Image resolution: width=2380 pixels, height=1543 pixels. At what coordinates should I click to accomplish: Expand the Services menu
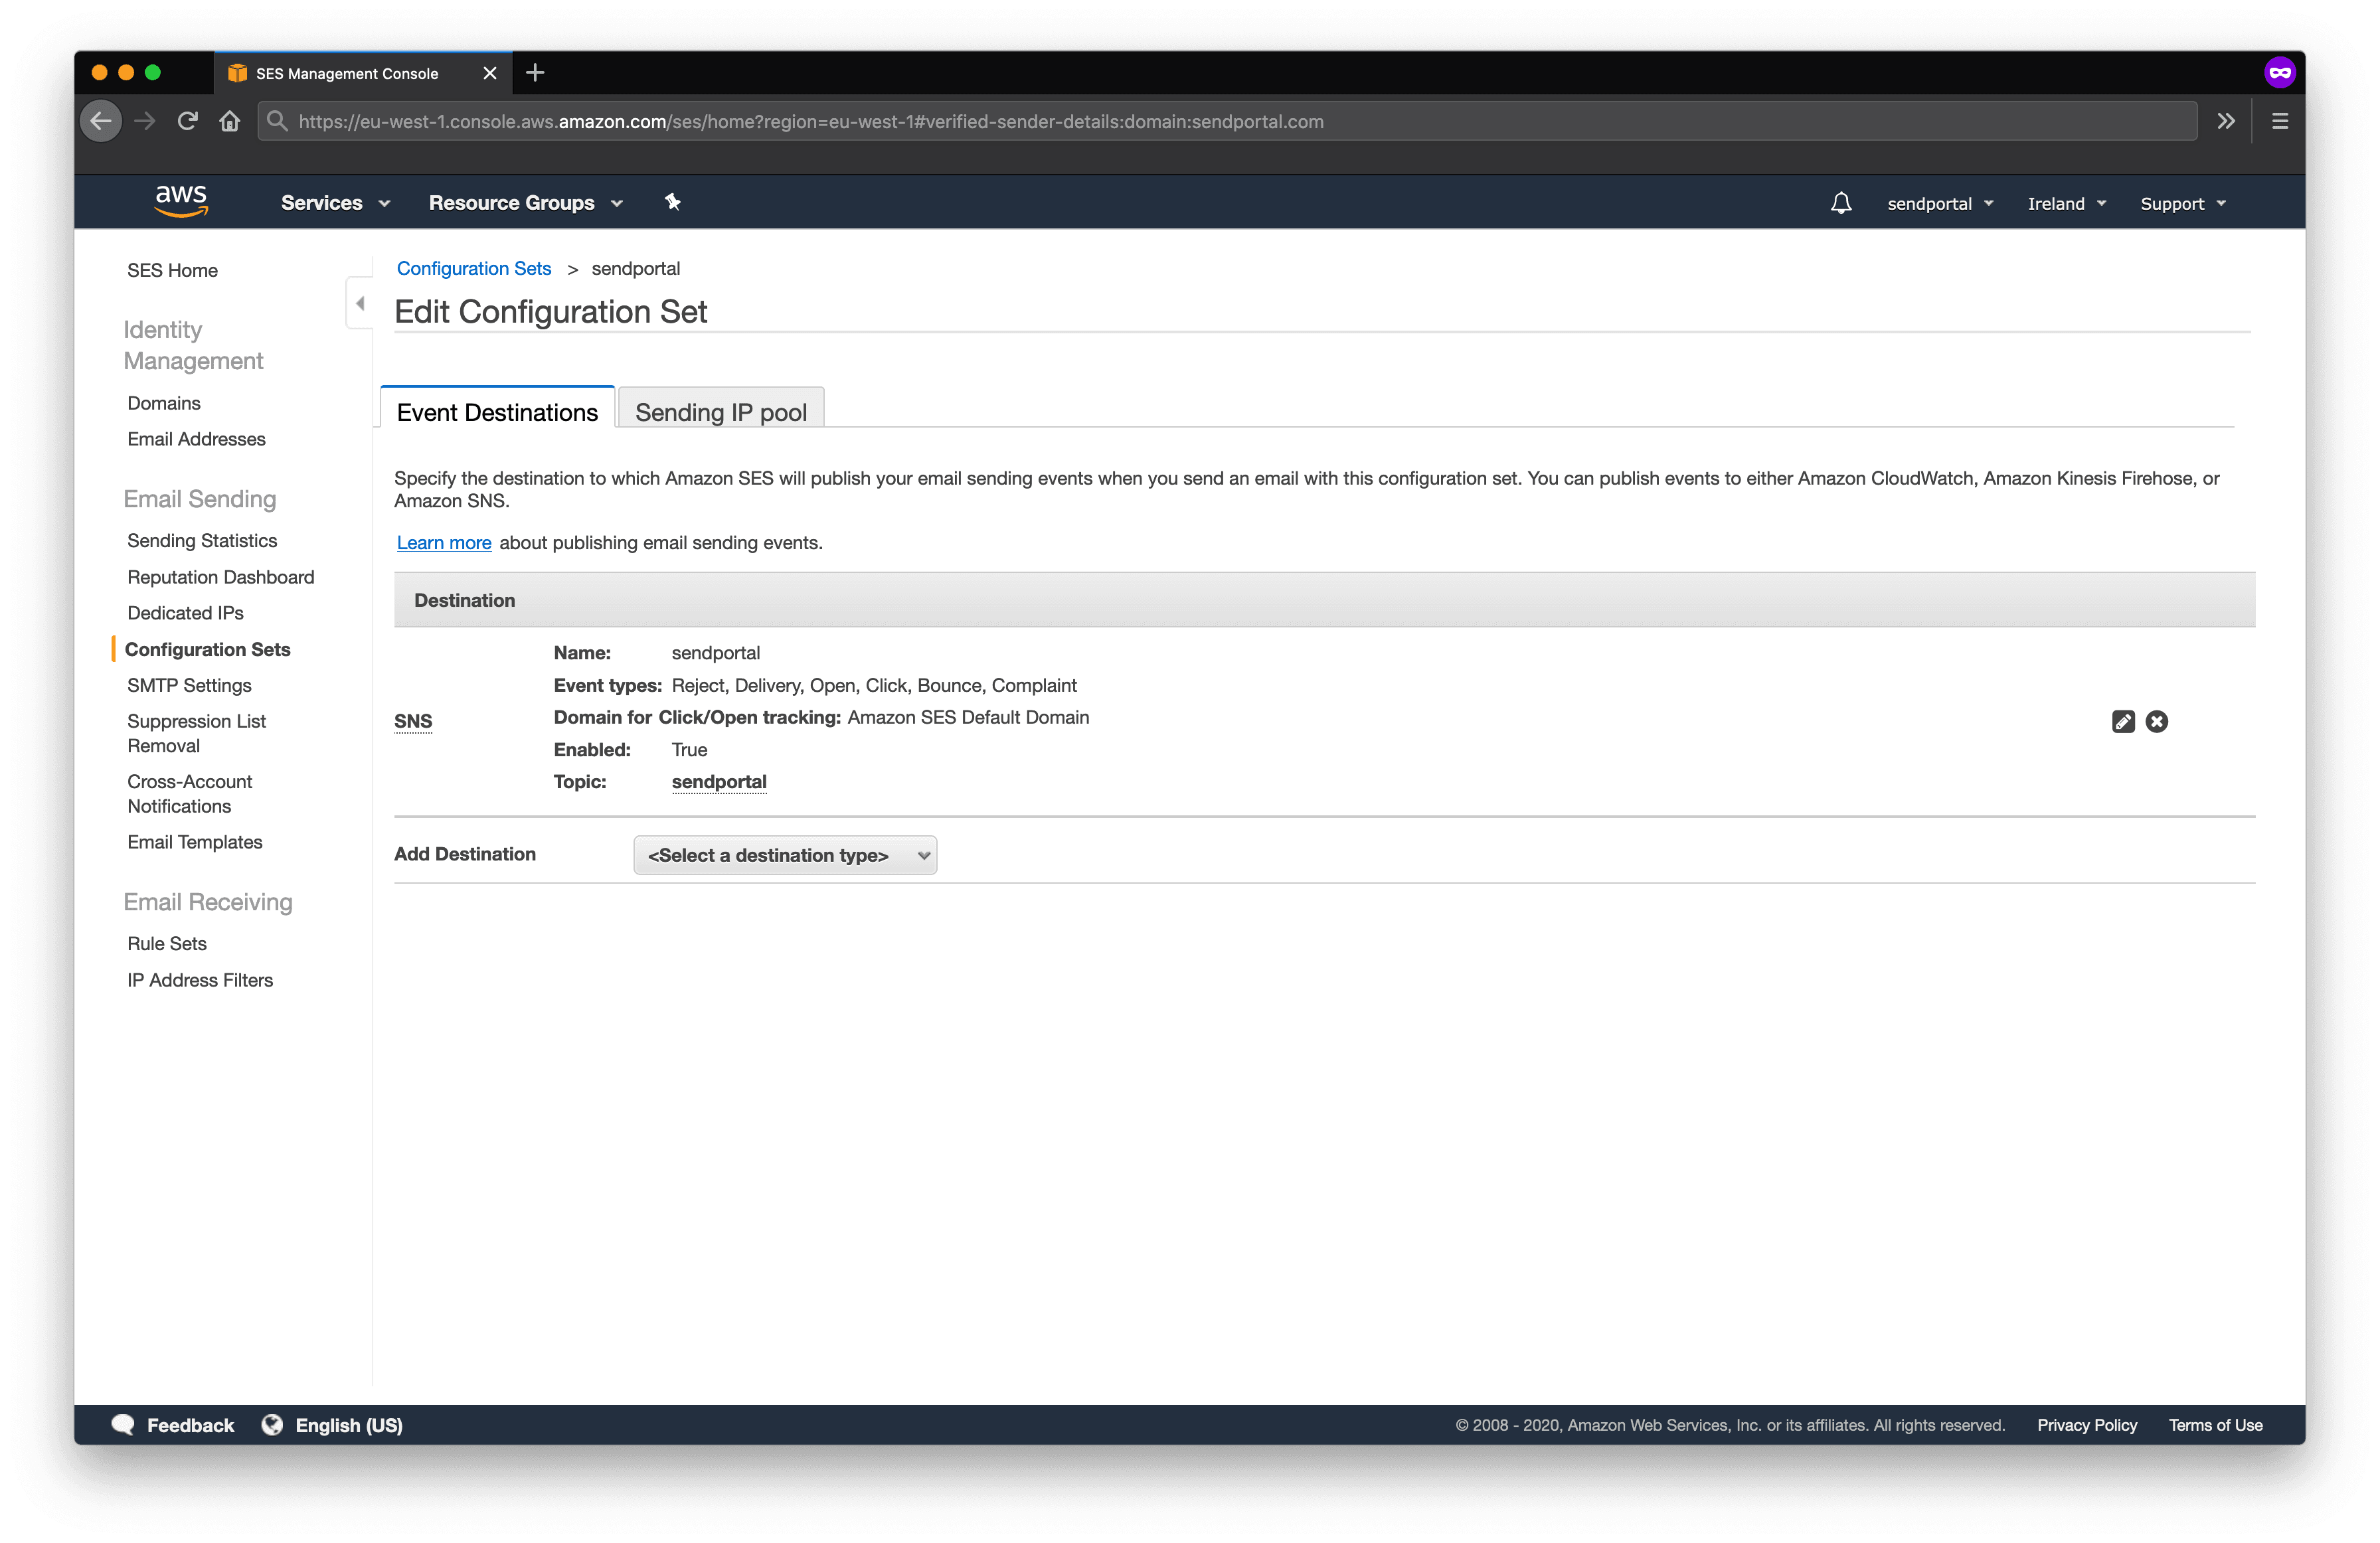335,203
